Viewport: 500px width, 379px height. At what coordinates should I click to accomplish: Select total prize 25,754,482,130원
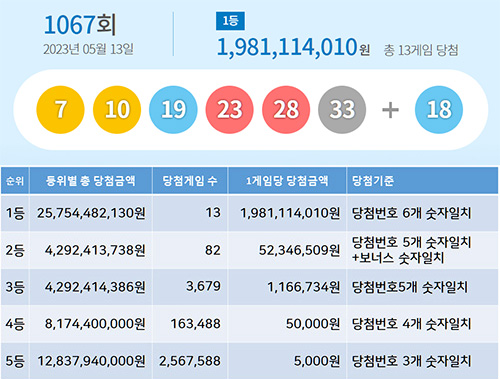[91, 213]
